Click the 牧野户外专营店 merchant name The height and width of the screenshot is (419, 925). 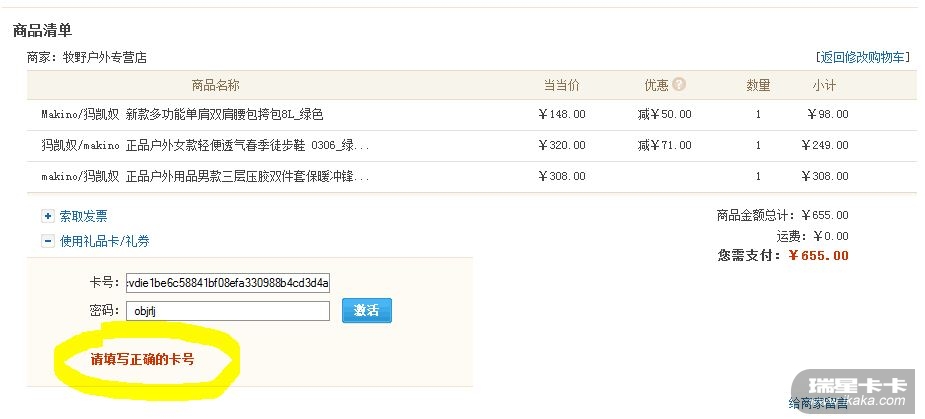(x=104, y=58)
